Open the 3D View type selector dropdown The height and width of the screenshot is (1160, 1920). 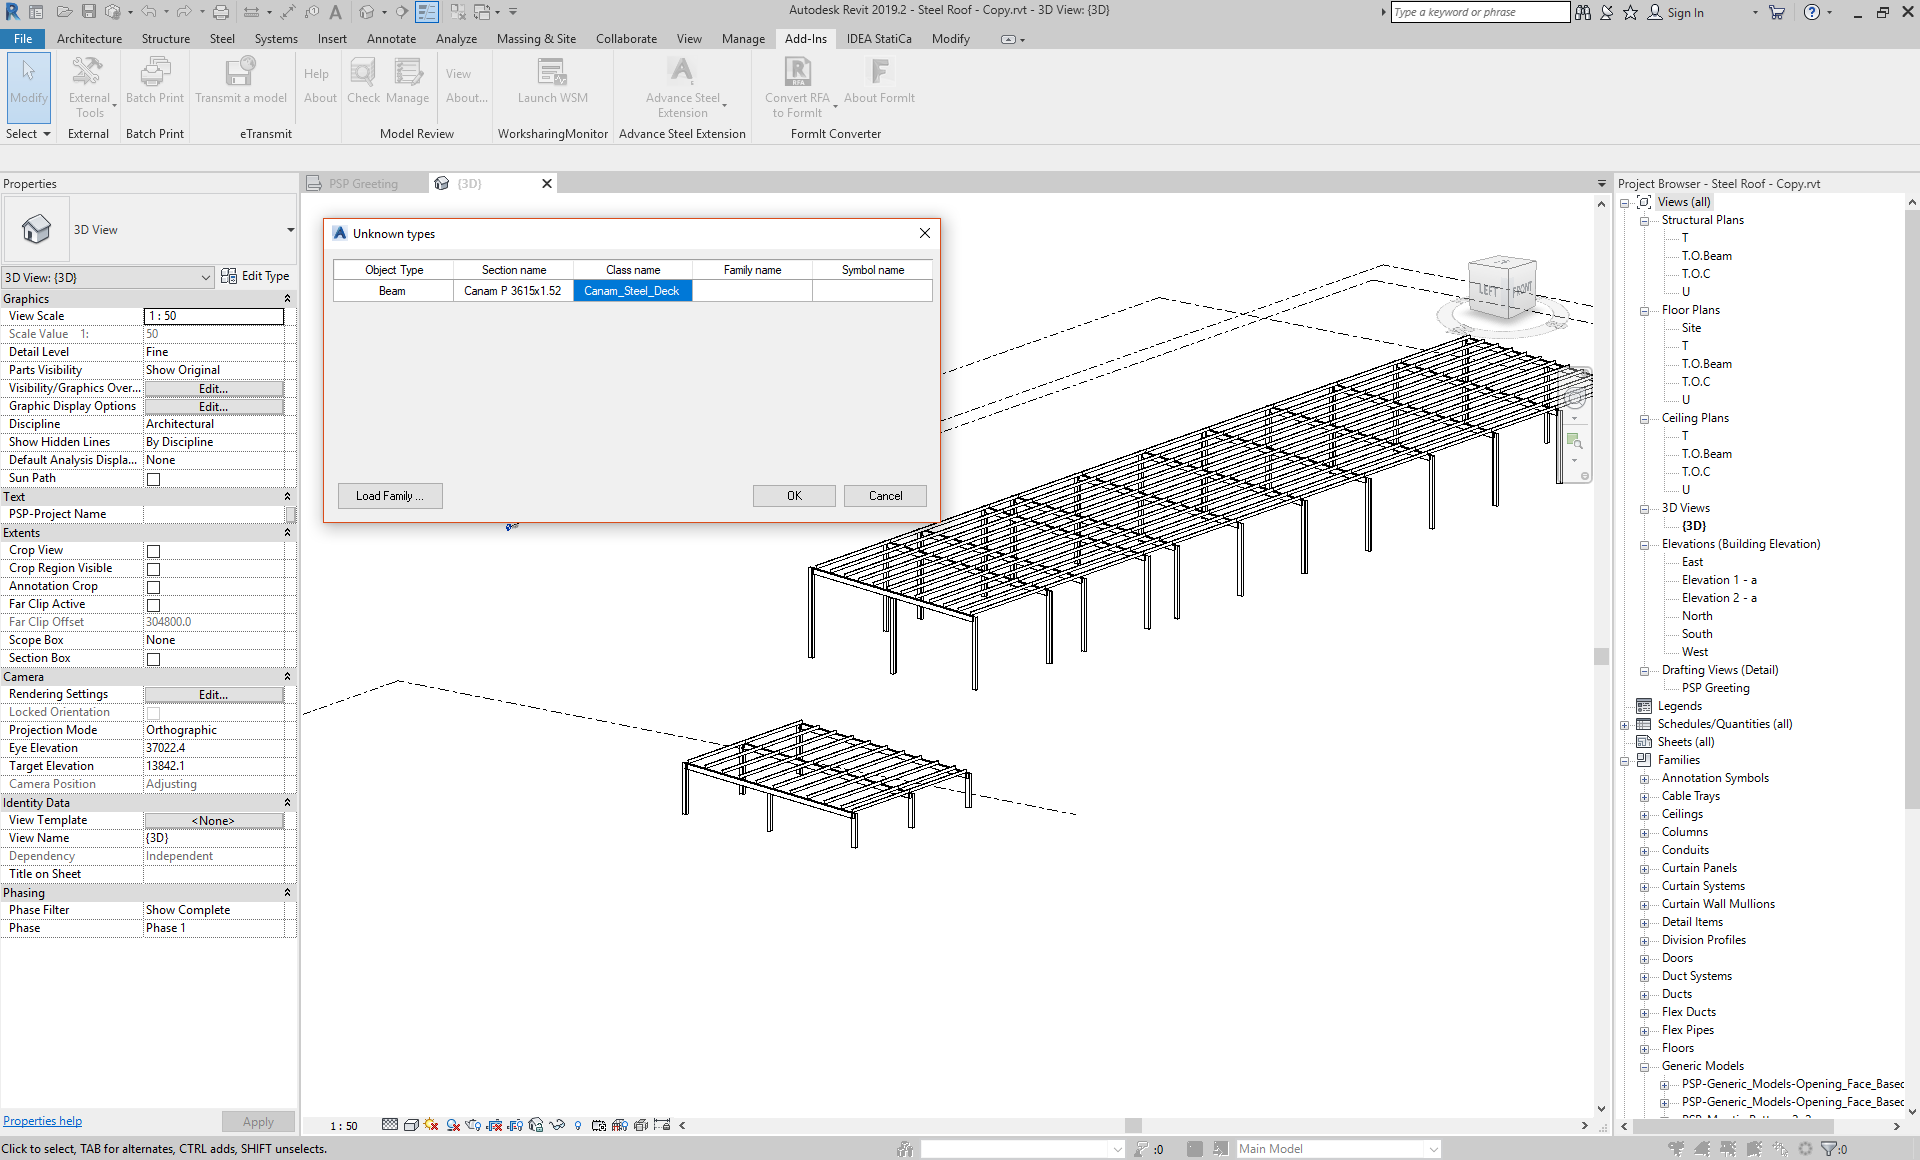205,277
